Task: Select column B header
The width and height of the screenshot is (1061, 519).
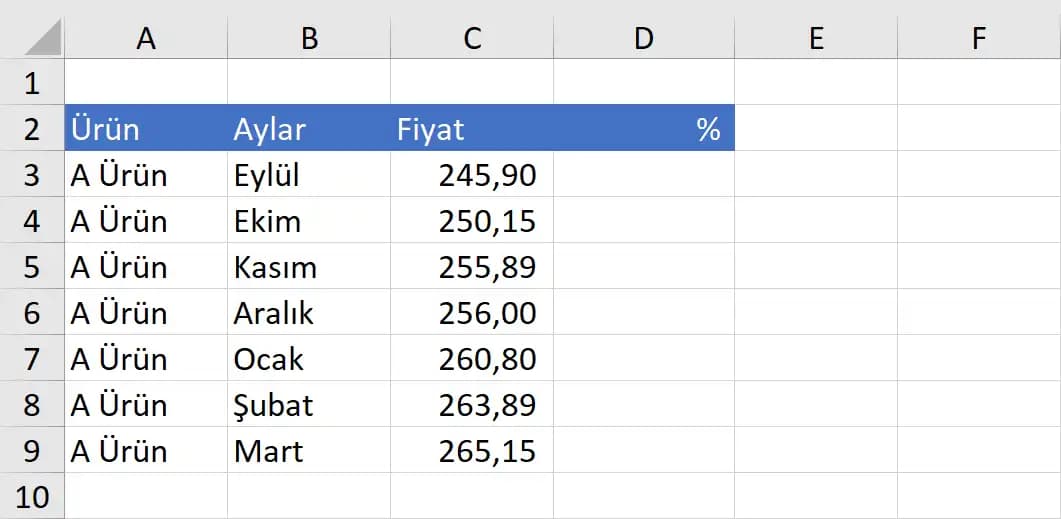Action: pos(309,38)
